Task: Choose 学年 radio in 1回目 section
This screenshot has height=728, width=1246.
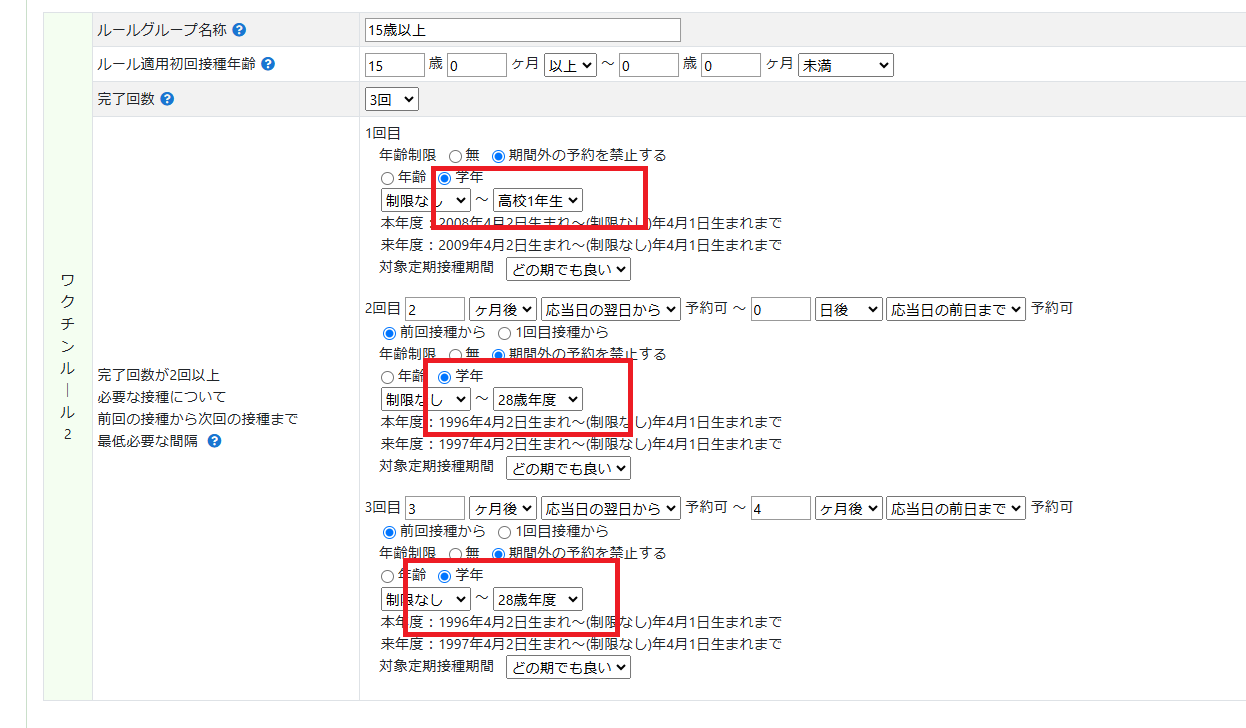Action: 445,178
